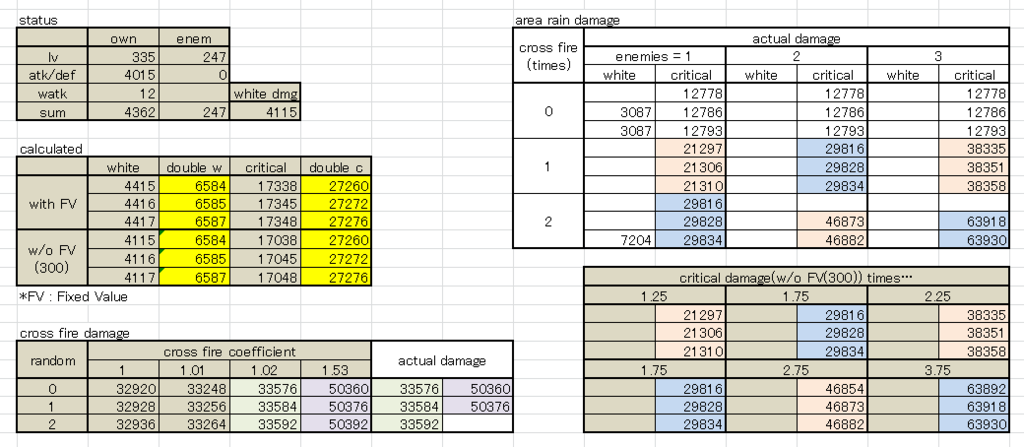Viewport: 1024px width, 447px height.
Task: Click the "critical damage(w/o FV(300)) times…" header
Action: [795, 277]
